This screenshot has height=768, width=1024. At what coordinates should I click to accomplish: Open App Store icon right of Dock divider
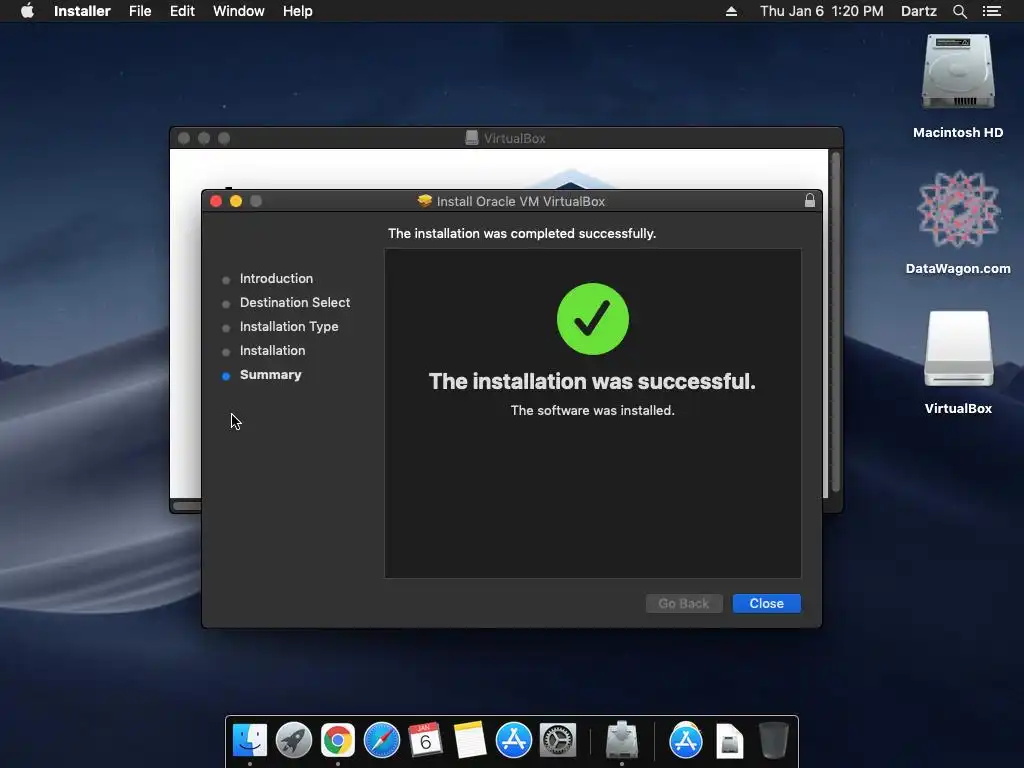686,741
